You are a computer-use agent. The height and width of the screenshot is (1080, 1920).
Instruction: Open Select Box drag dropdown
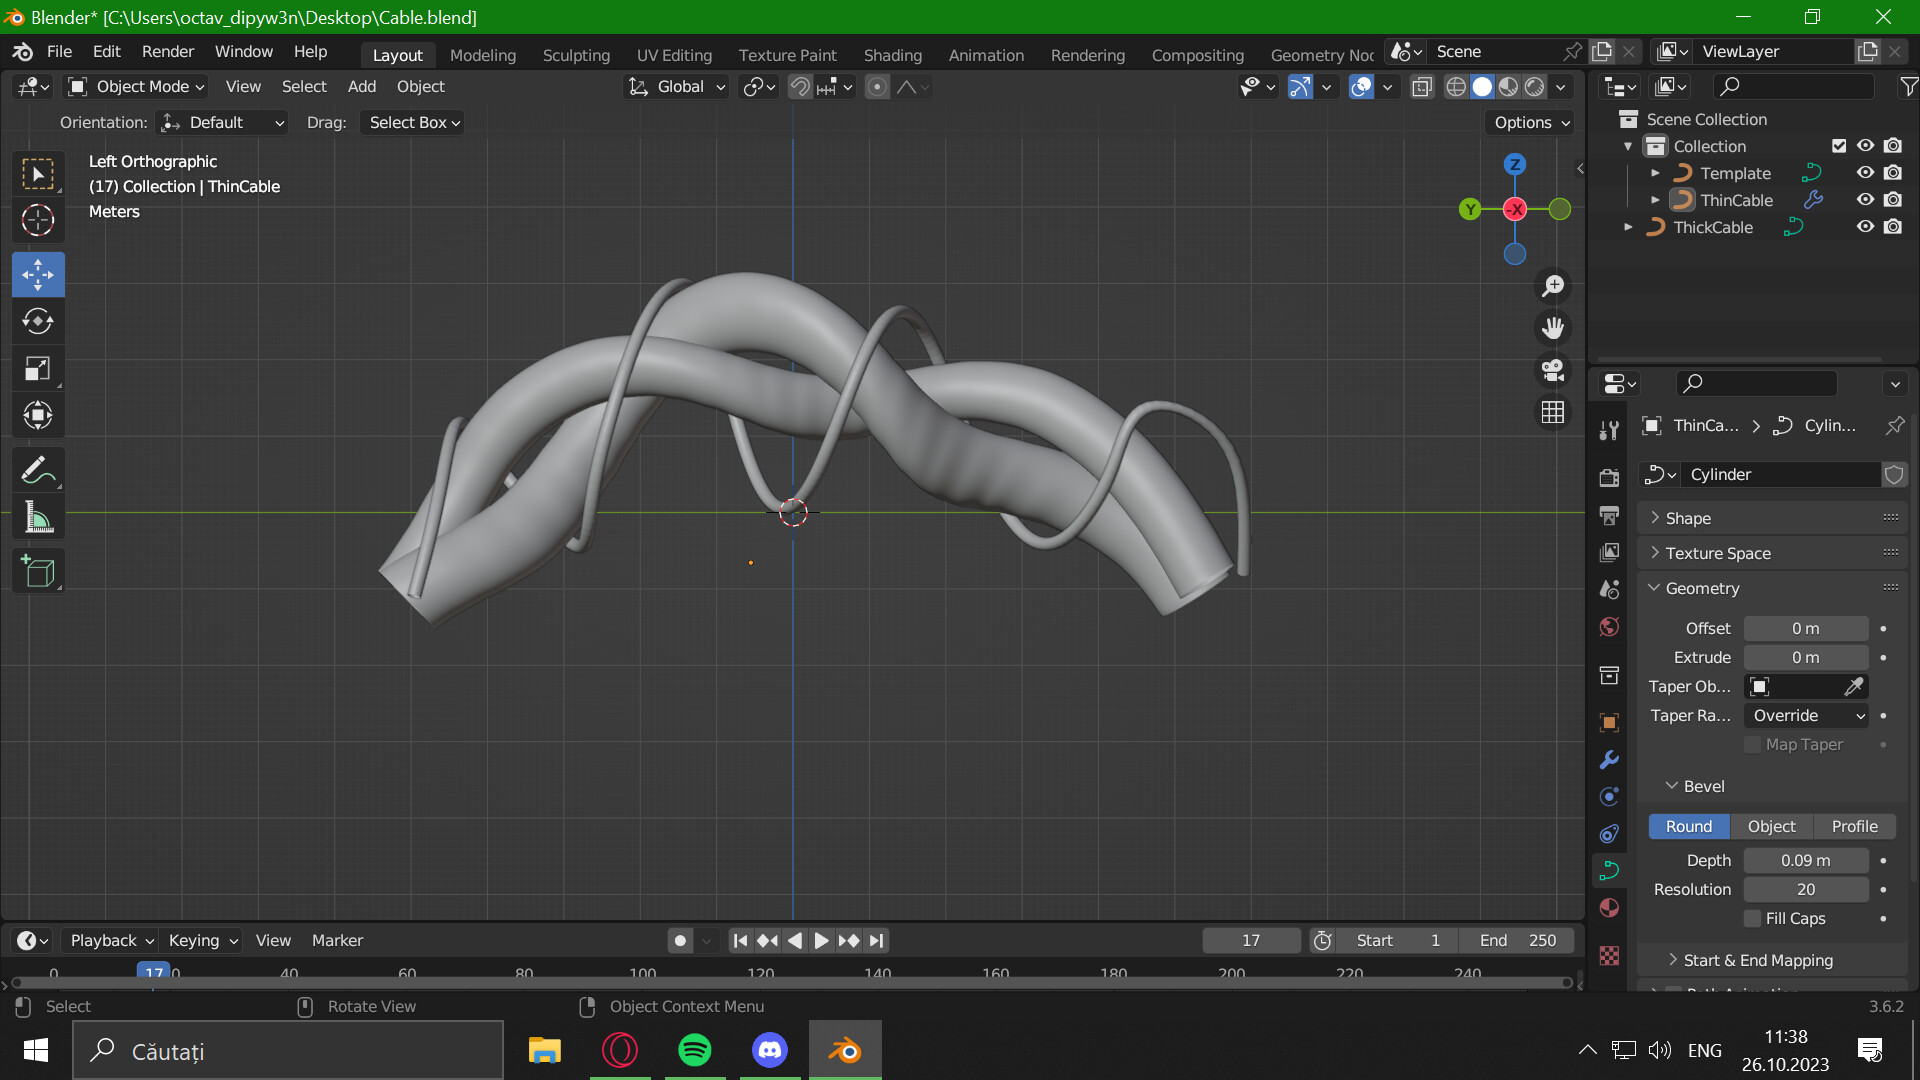point(413,123)
